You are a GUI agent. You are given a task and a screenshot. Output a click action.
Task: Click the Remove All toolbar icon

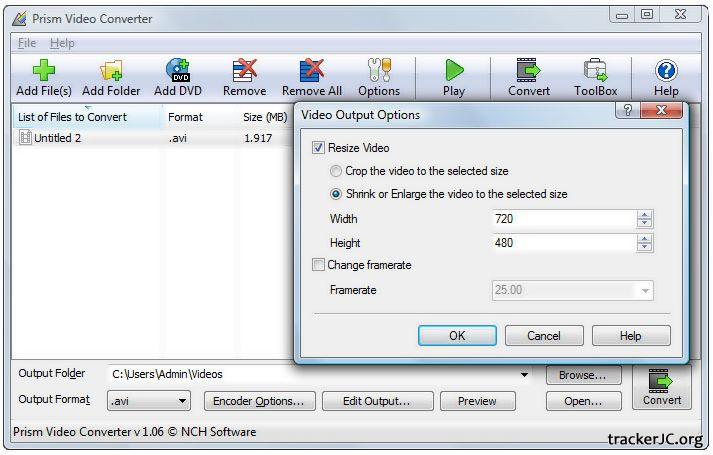point(311,71)
